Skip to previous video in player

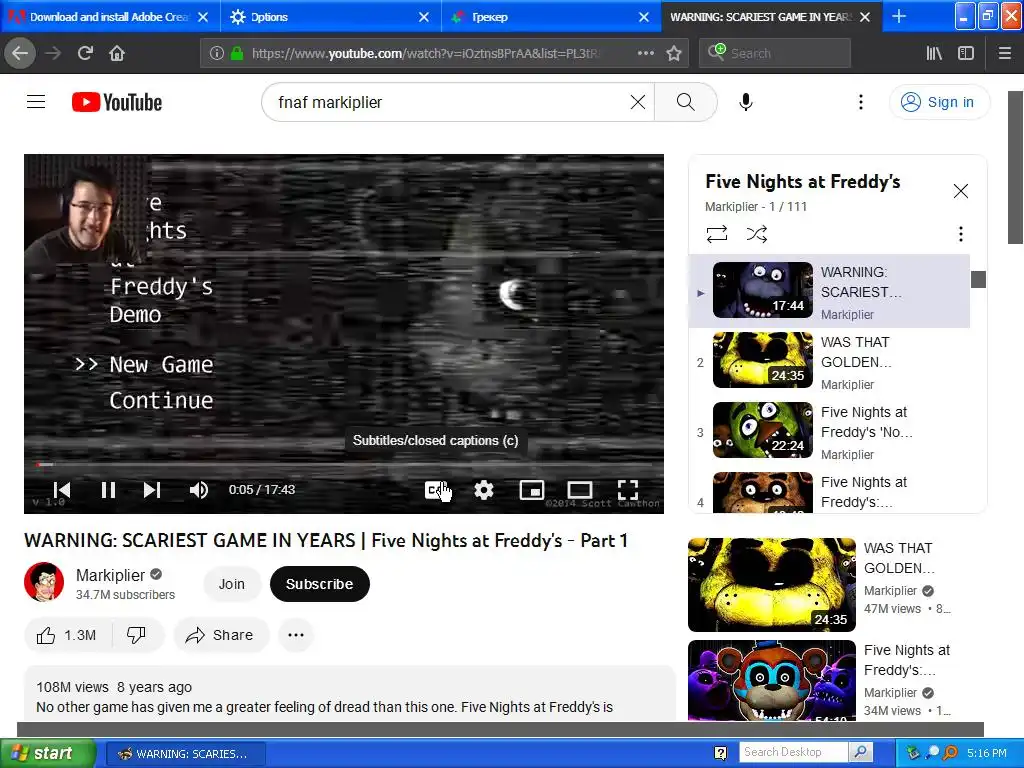(x=62, y=490)
